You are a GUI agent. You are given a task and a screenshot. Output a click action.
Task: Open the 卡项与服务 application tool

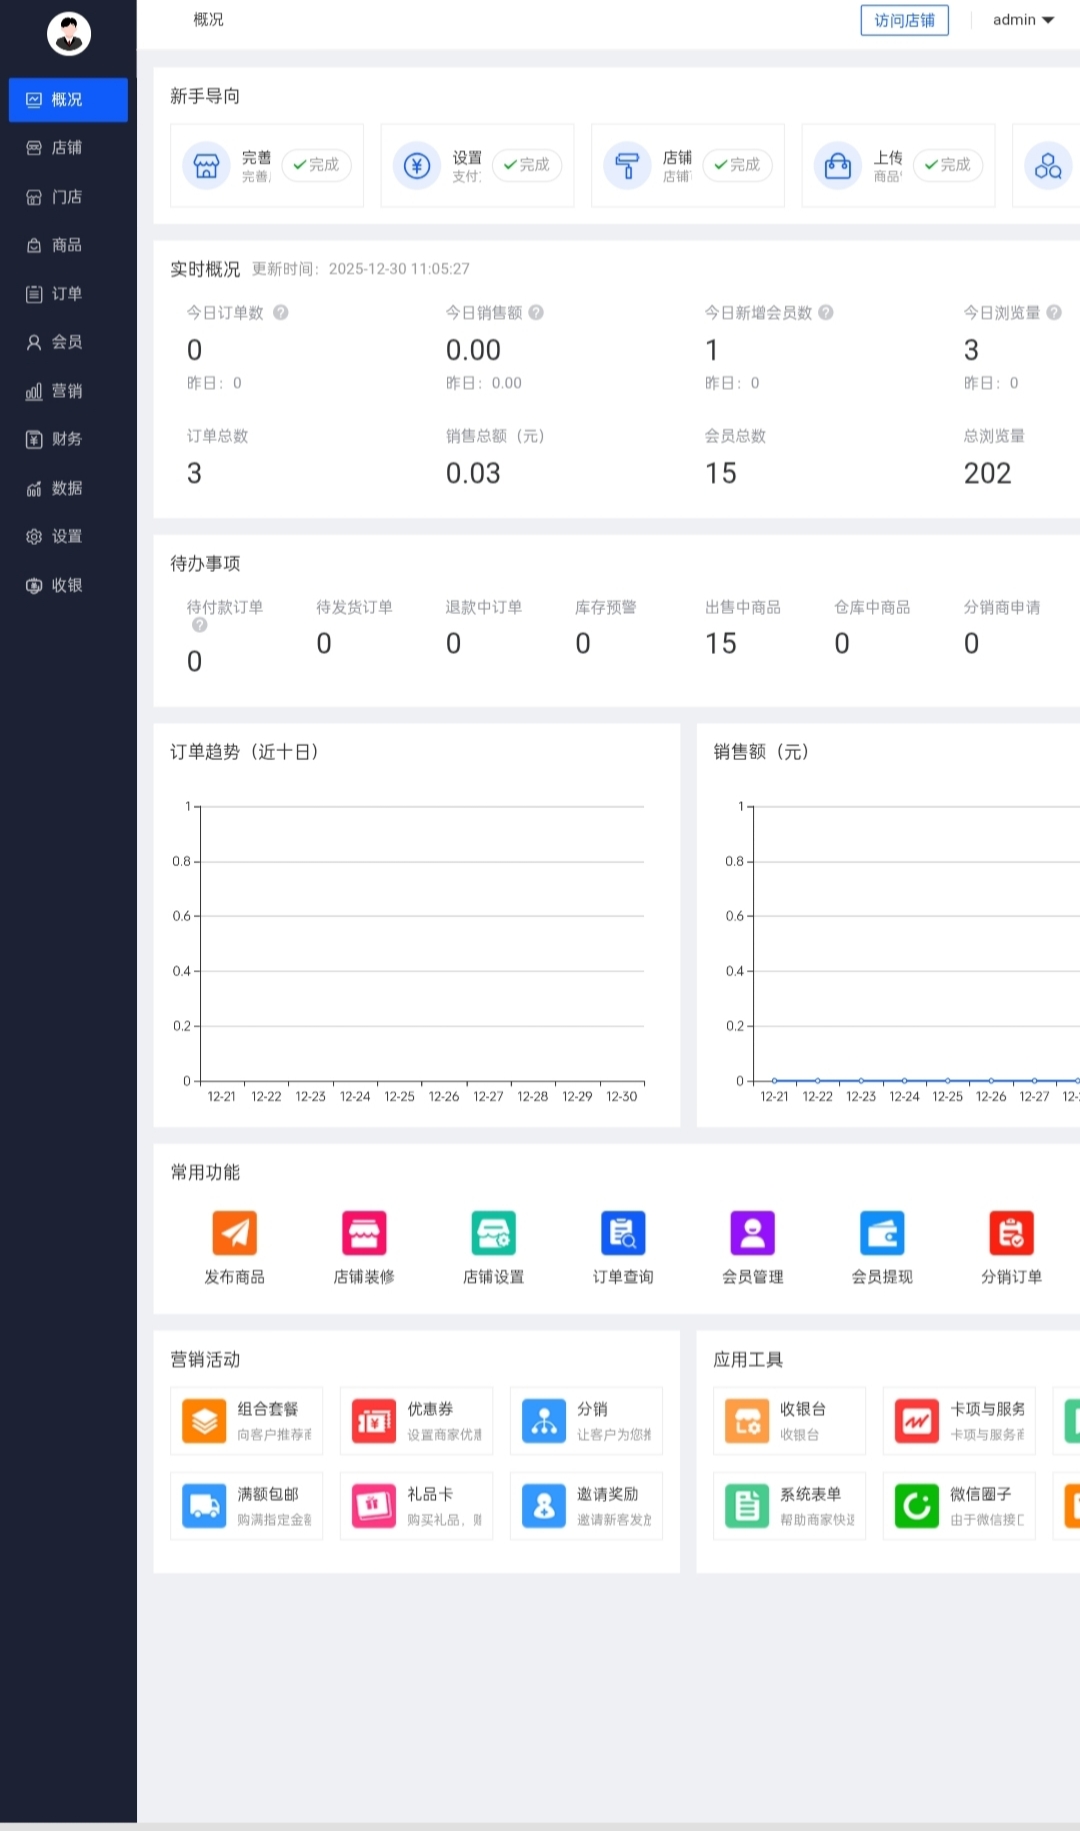(x=959, y=1420)
